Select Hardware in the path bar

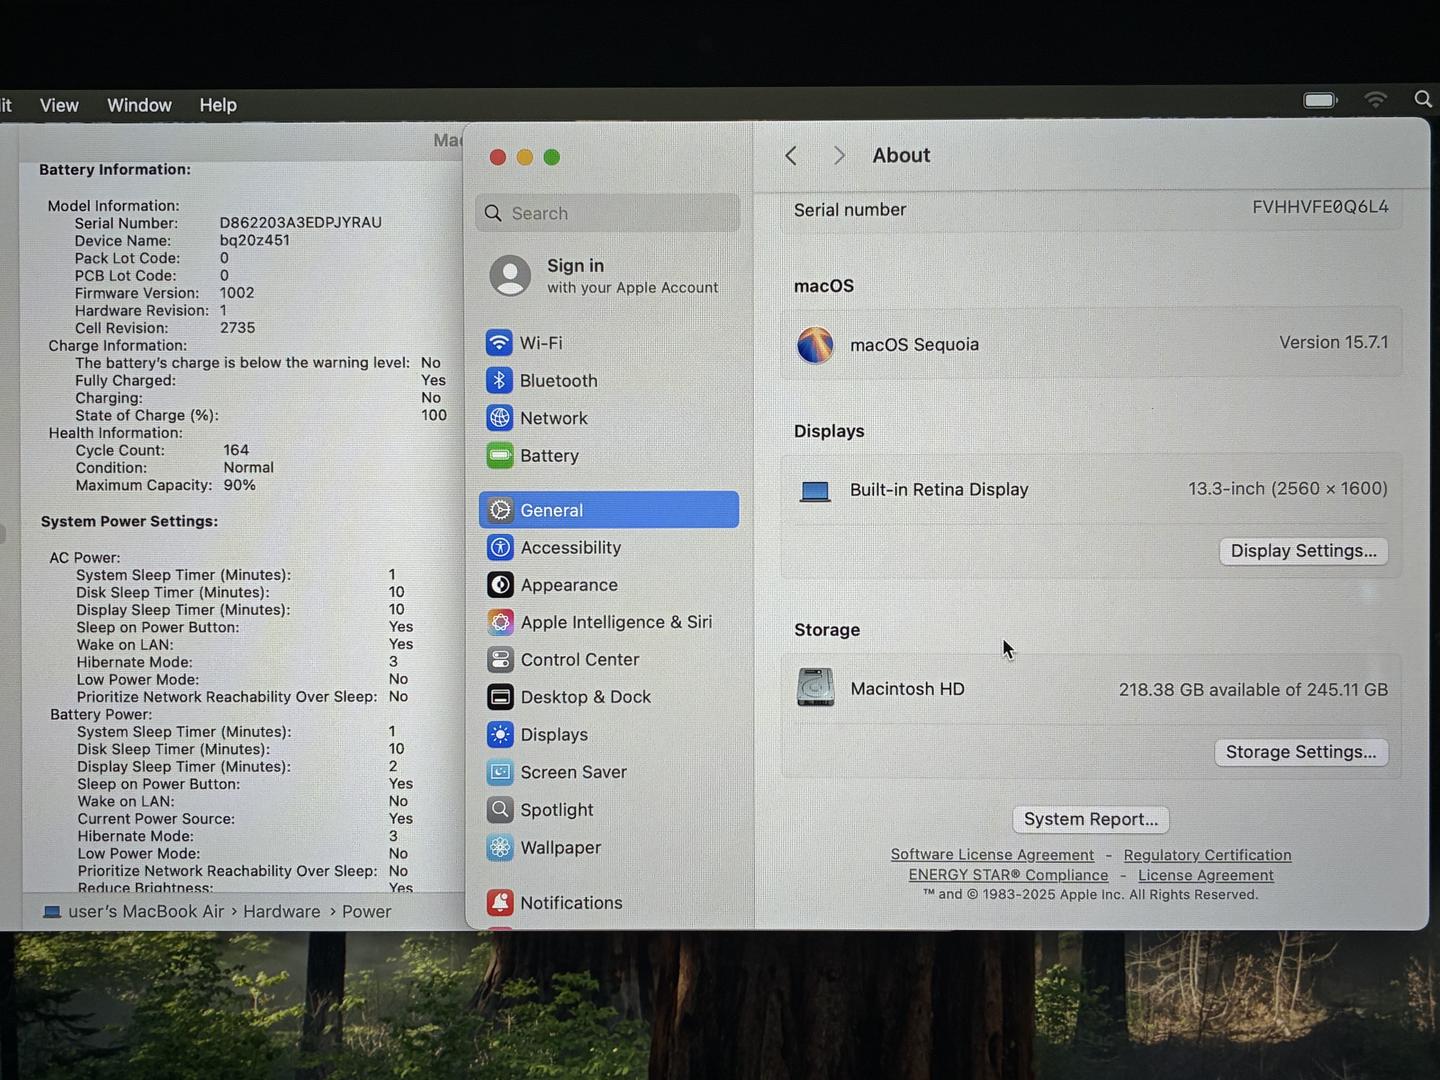281,912
